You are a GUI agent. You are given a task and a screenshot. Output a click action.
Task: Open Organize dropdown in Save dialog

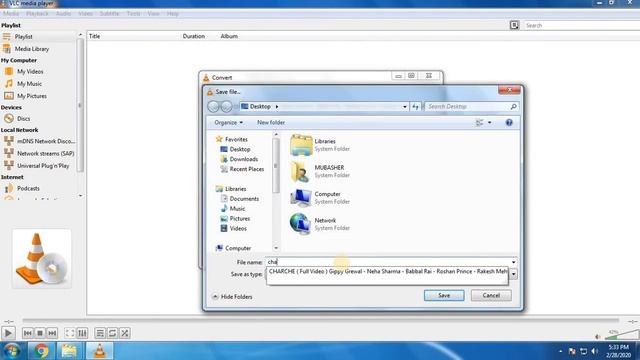(x=229, y=122)
